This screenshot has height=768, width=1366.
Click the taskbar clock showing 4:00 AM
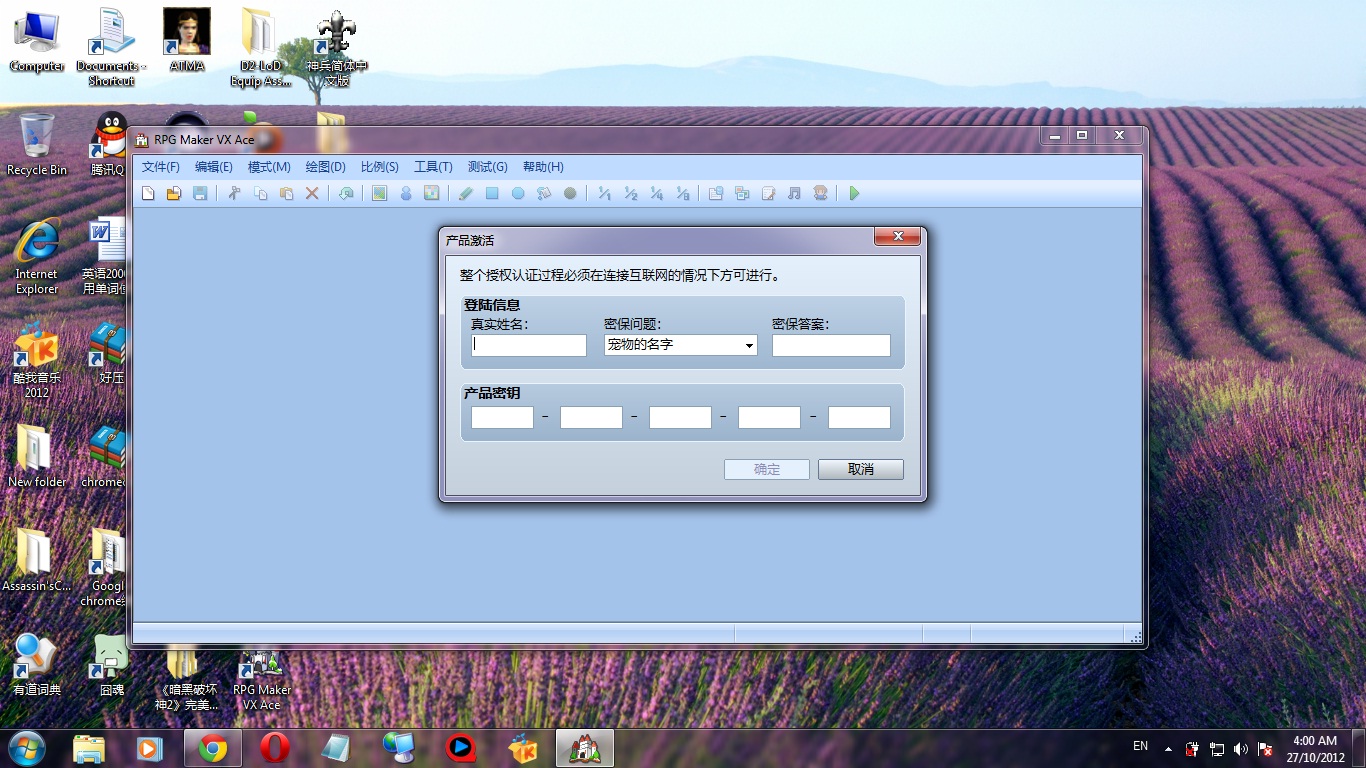pos(1314,748)
